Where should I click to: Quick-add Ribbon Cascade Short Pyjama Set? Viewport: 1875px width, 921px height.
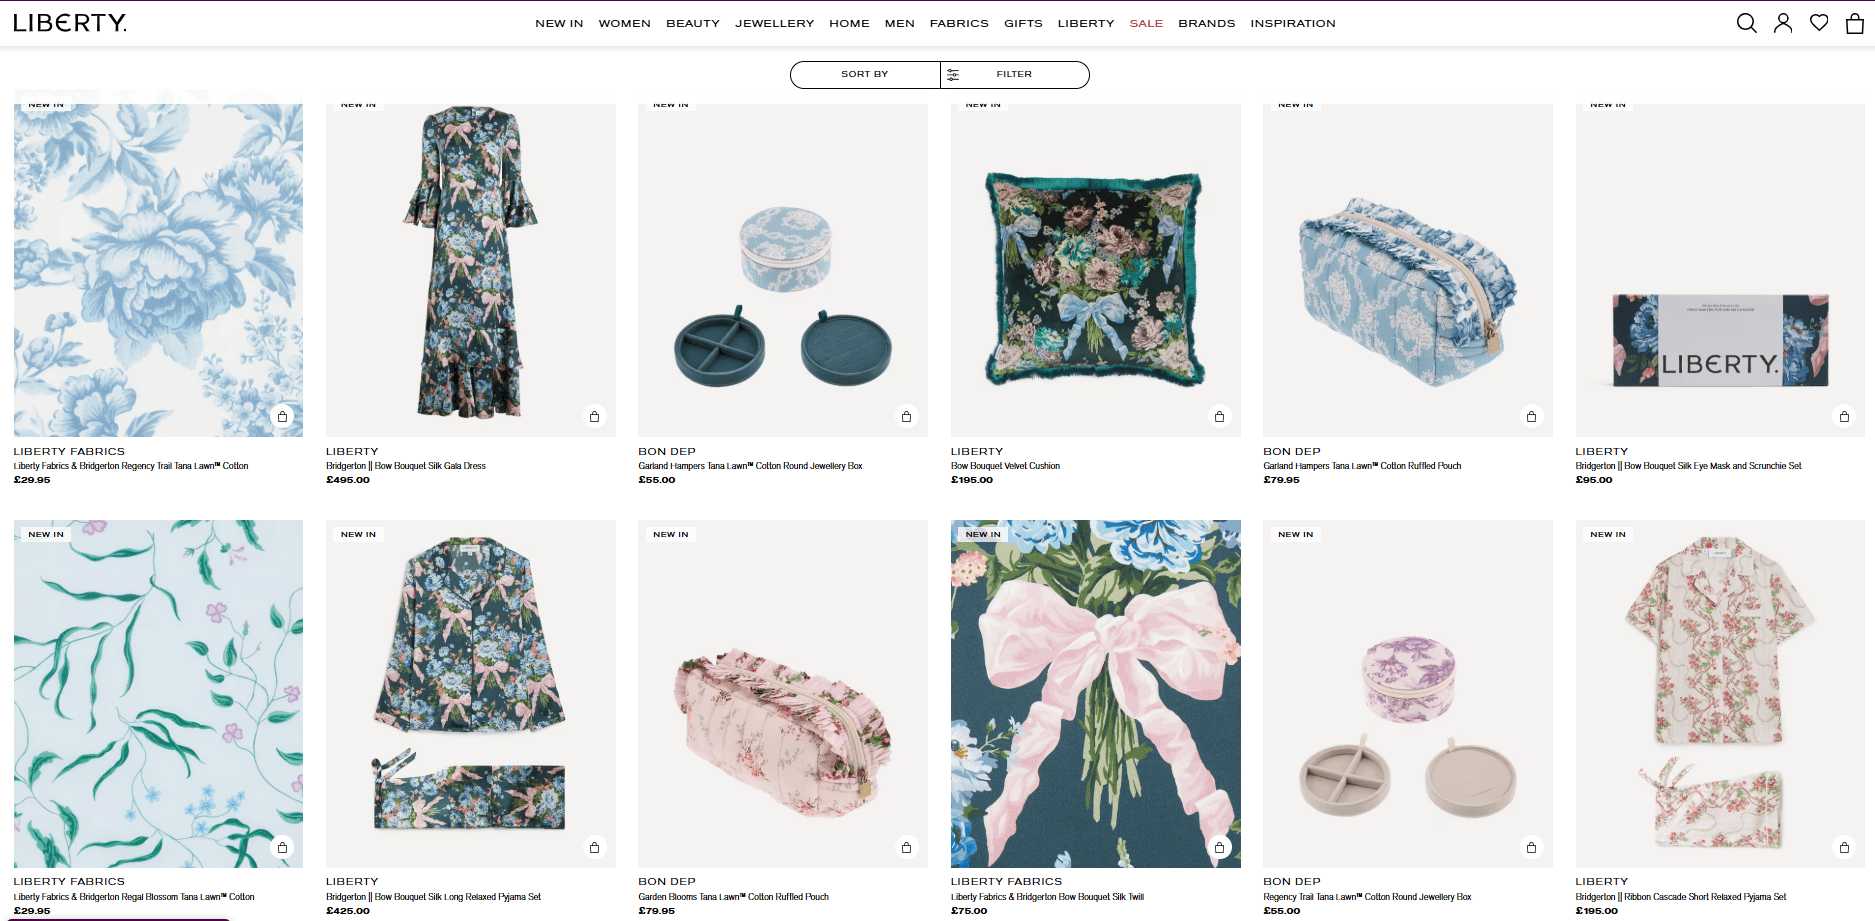click(1845, 848)
